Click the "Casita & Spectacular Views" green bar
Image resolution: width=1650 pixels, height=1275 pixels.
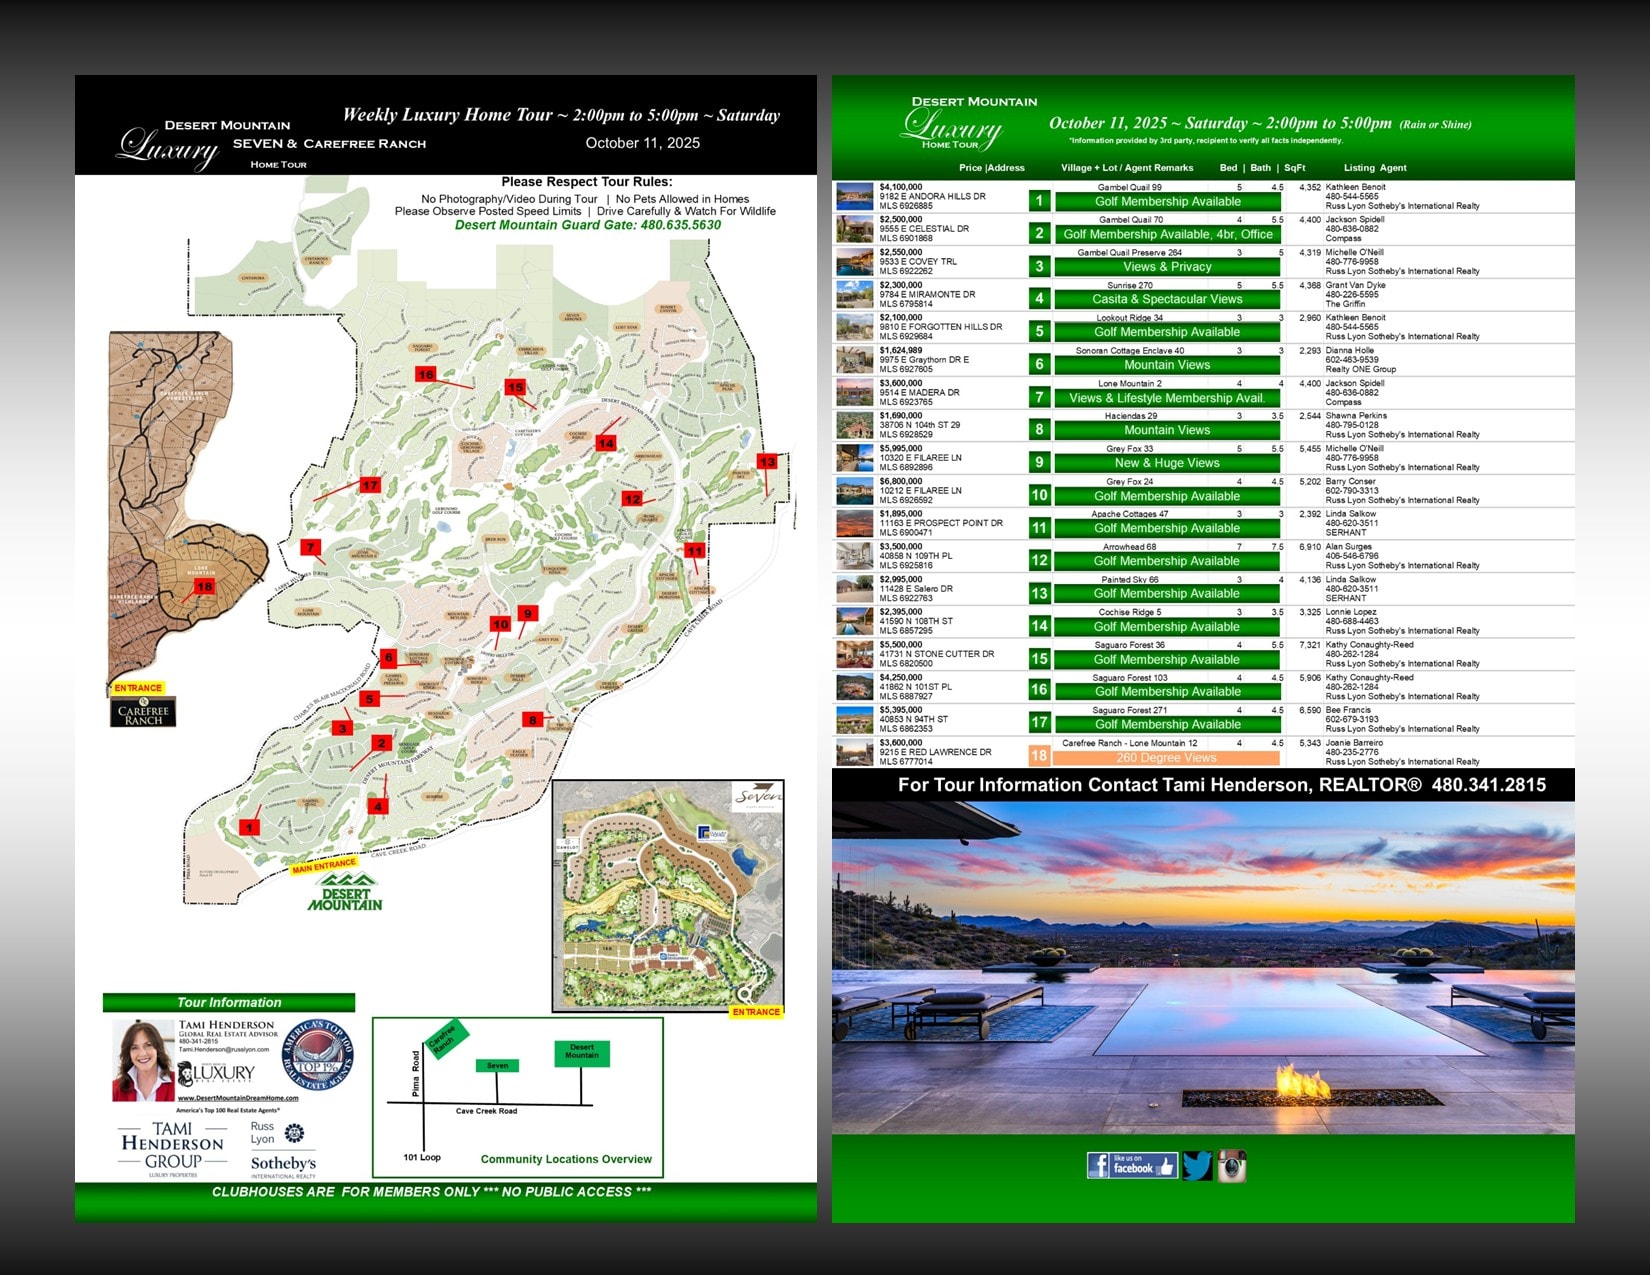pos(1167,299)
